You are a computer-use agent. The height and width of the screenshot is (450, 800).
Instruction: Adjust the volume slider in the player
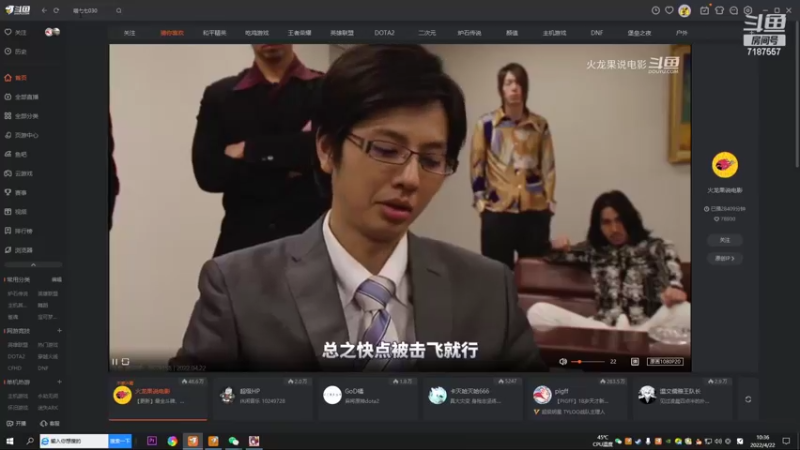[x=587, y=362]
